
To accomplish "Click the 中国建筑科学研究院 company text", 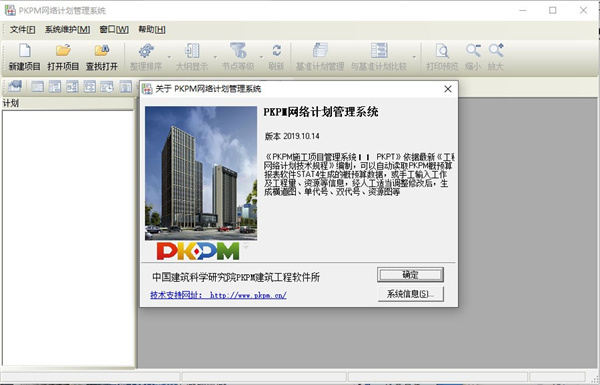I will 236,277.
